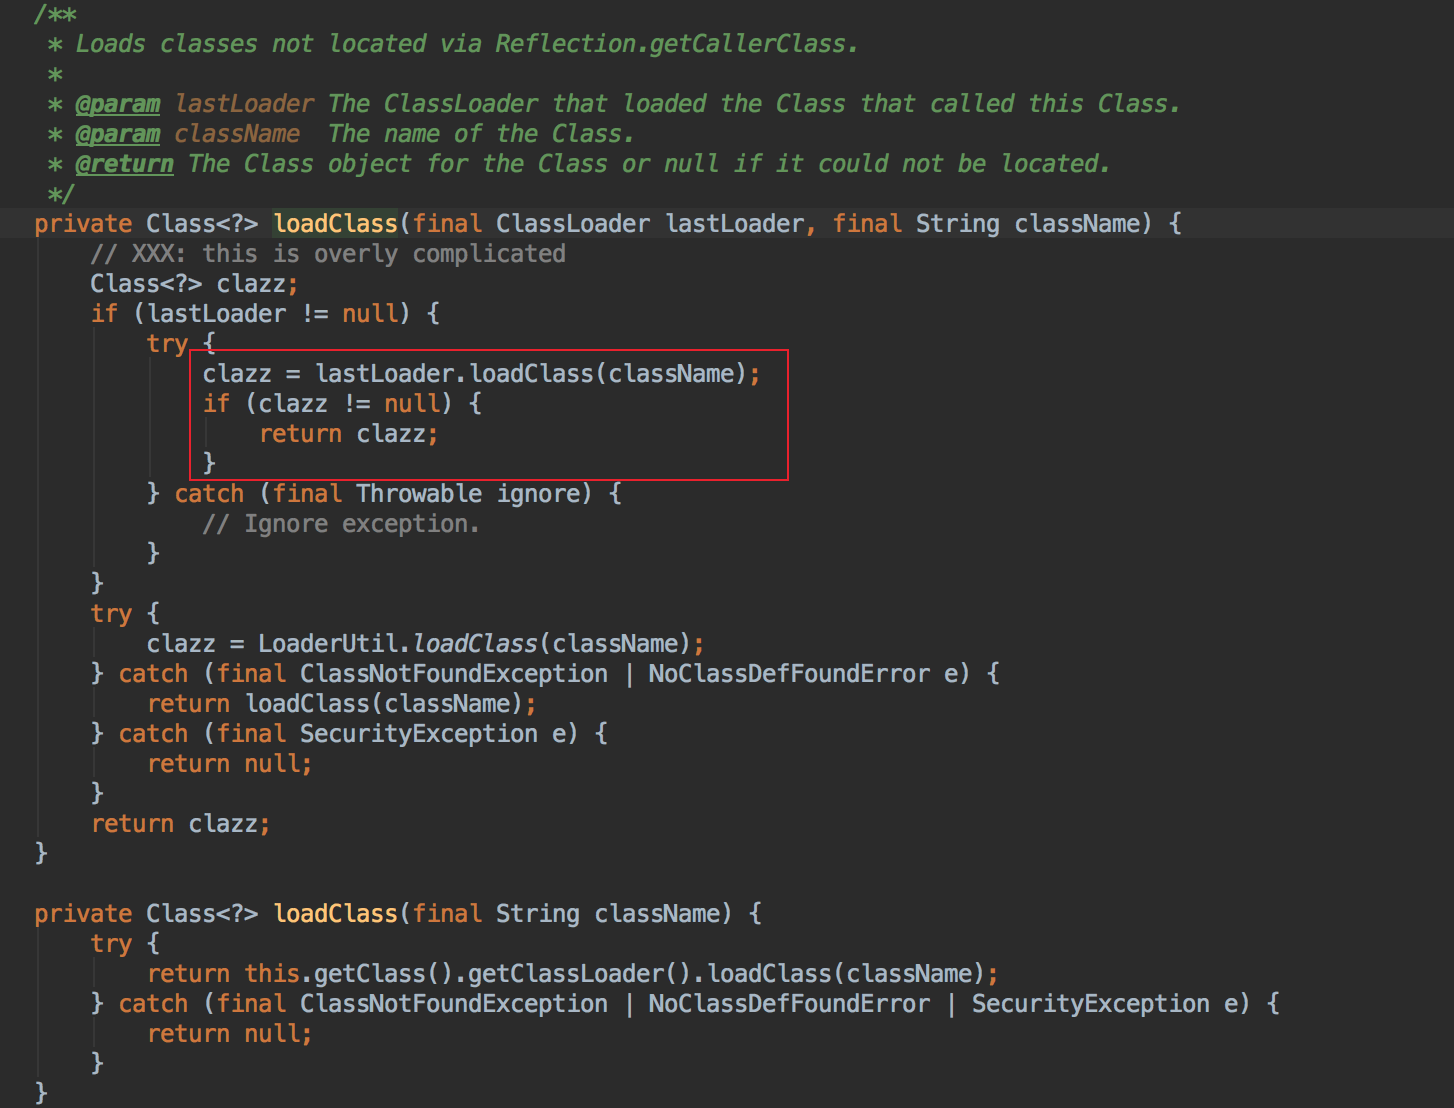Click the 'Class<?> clazz;' variable declaration

194,284
